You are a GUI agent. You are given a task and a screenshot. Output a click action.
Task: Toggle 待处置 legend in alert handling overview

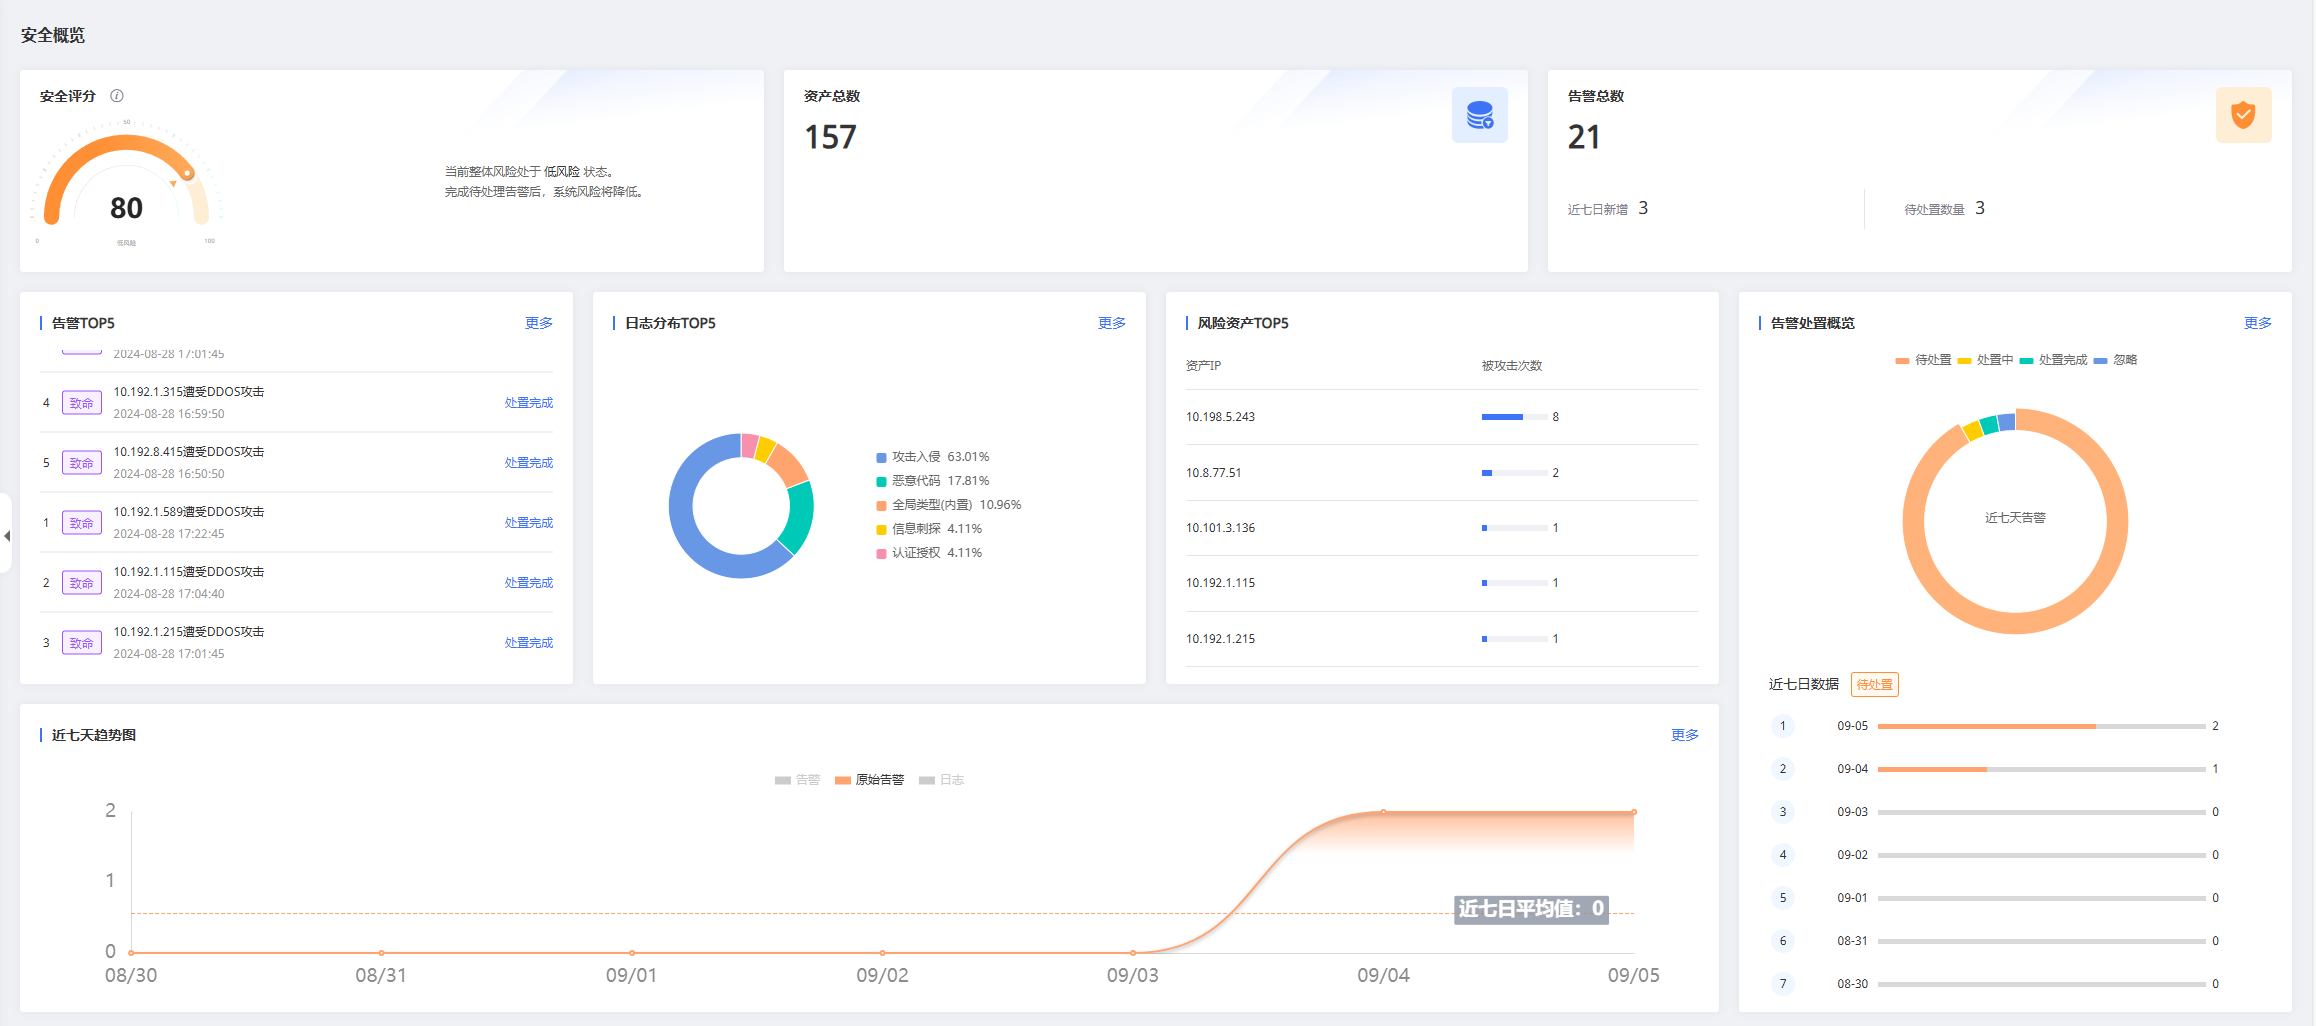pyautogui.click(x=1923, y=360)
